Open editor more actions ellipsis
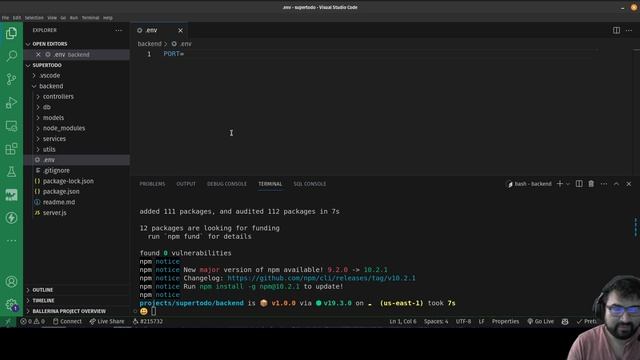640x360 pixels. [x=629, y=30]
